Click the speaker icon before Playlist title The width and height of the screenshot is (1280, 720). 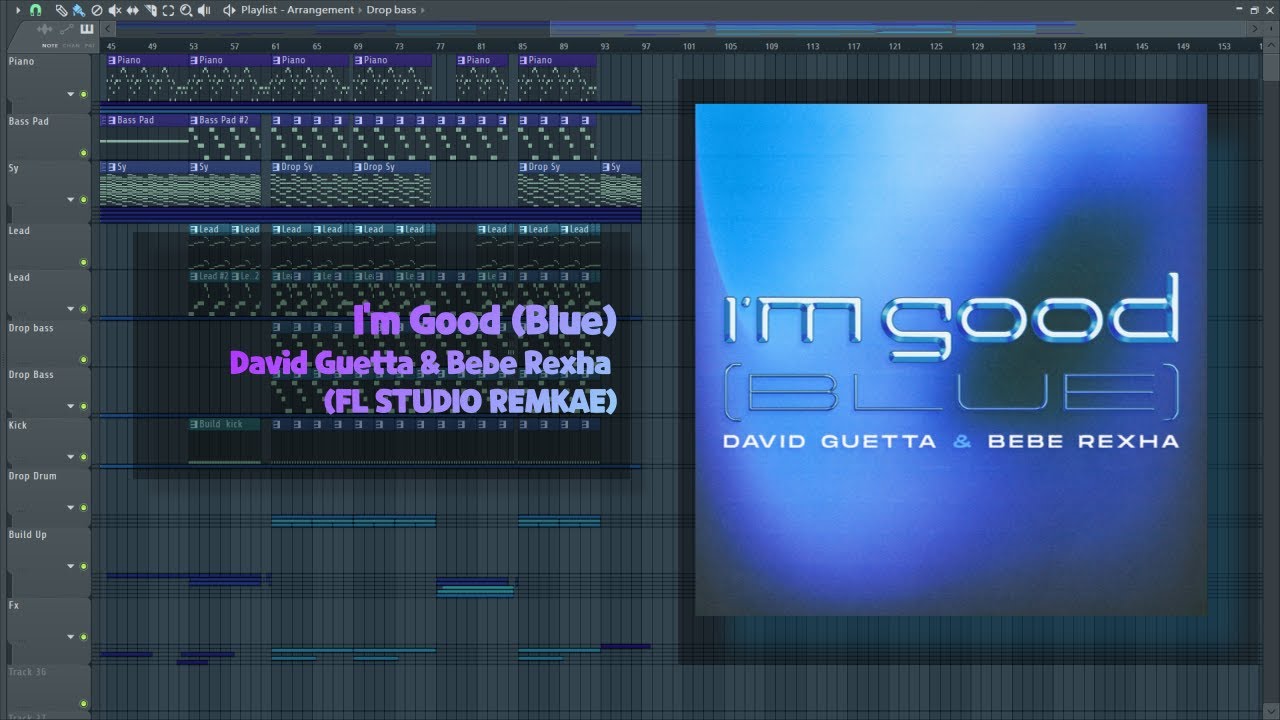[229, 10]
